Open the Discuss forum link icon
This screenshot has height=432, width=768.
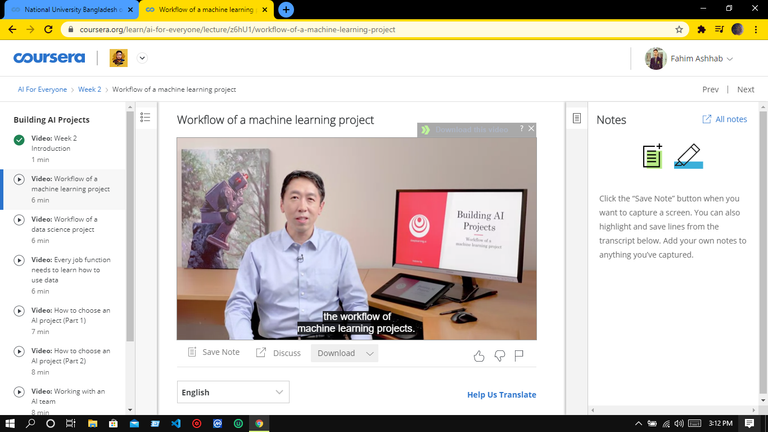click(x=261, y=353)
